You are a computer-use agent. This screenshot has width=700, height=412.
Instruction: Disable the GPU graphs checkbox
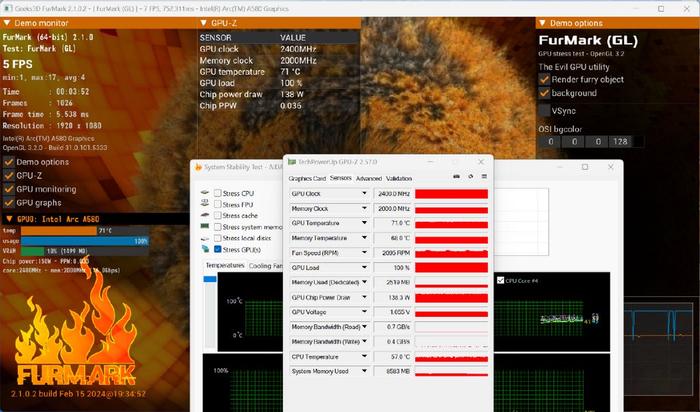coord(8,203)
